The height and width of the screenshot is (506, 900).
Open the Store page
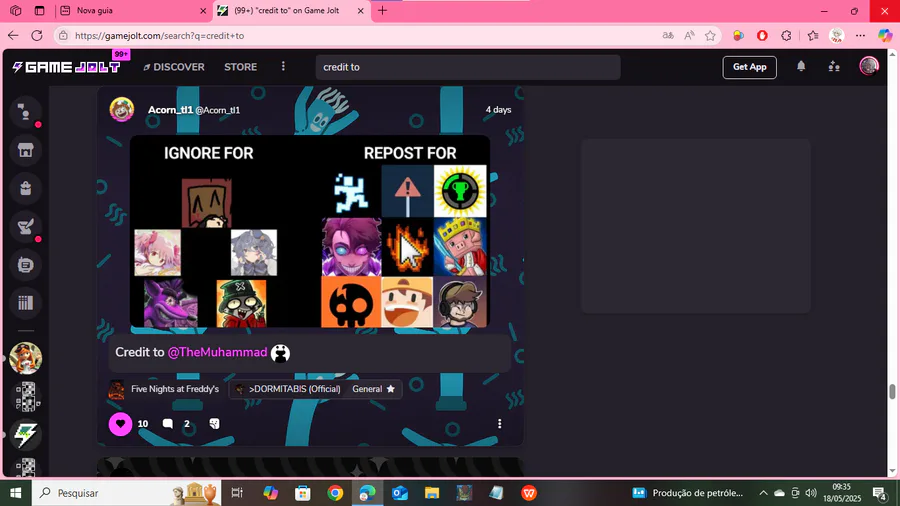click(240, 67)
